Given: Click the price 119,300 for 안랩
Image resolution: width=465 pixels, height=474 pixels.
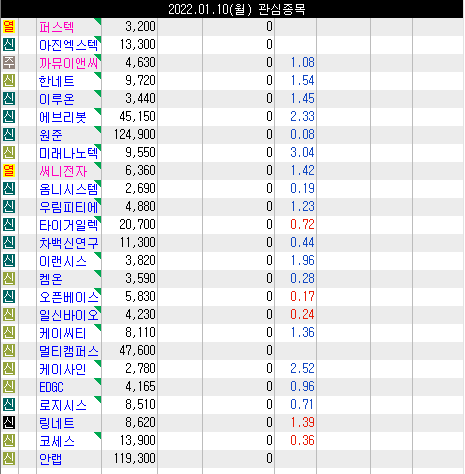Looking at the screenshot, I should click(x=135, y=459).
